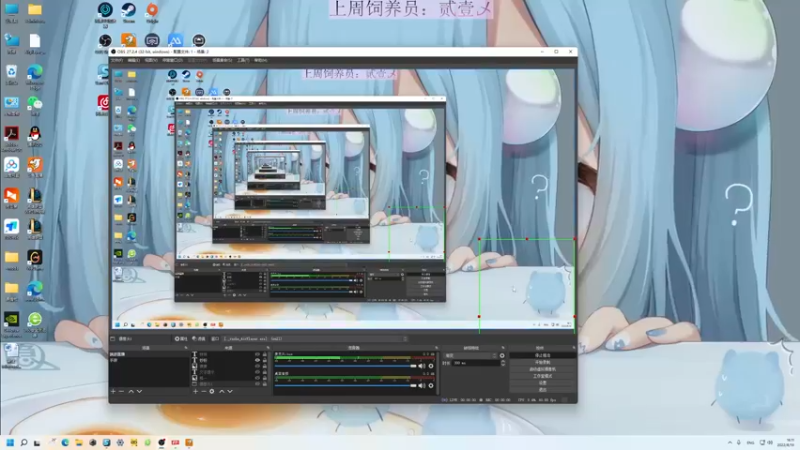Open 工具(T) Tools menu in OBS

(x=243, y=60)
